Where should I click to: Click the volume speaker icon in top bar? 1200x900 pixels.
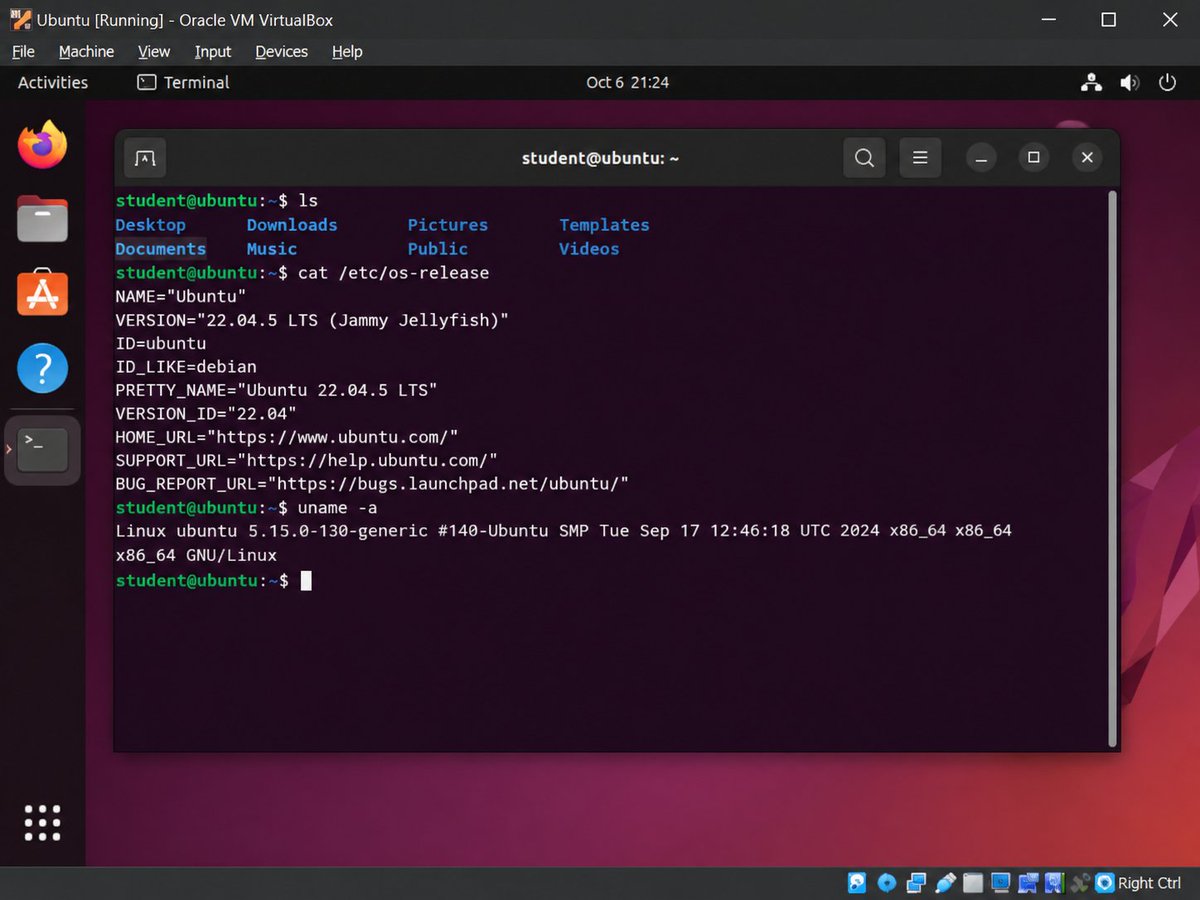(1129, 83)
